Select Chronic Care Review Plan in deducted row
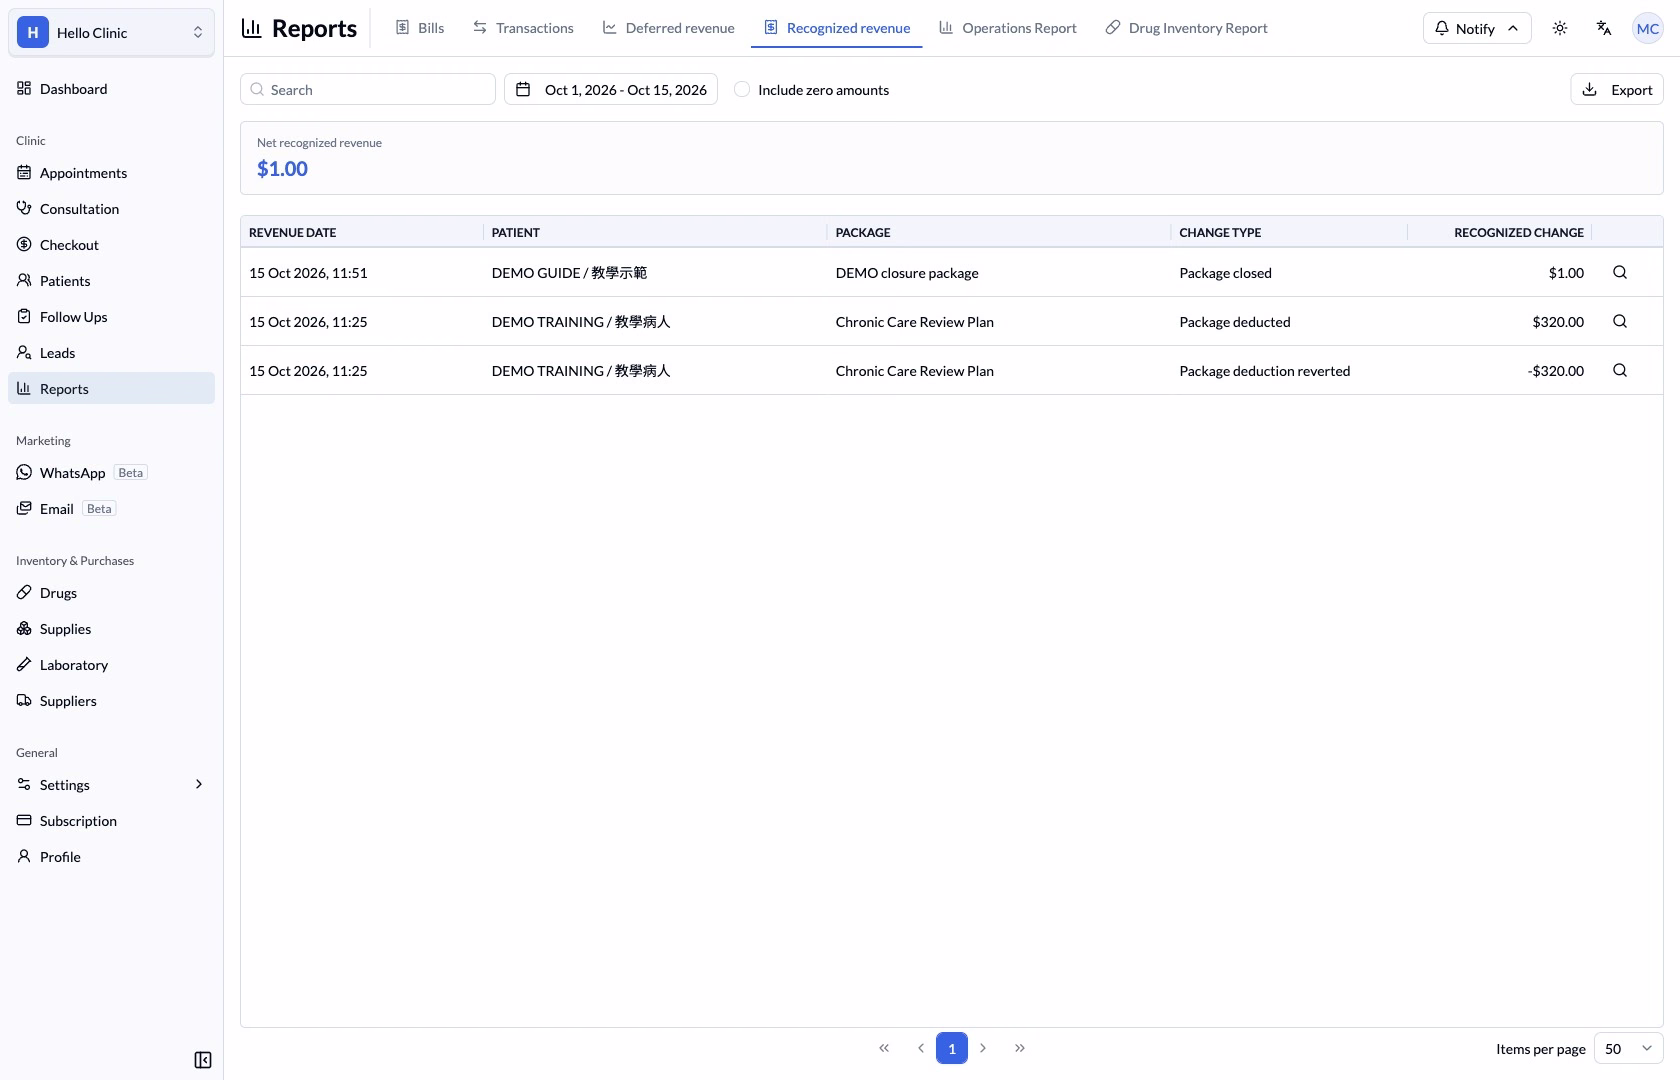 point(915,321)
